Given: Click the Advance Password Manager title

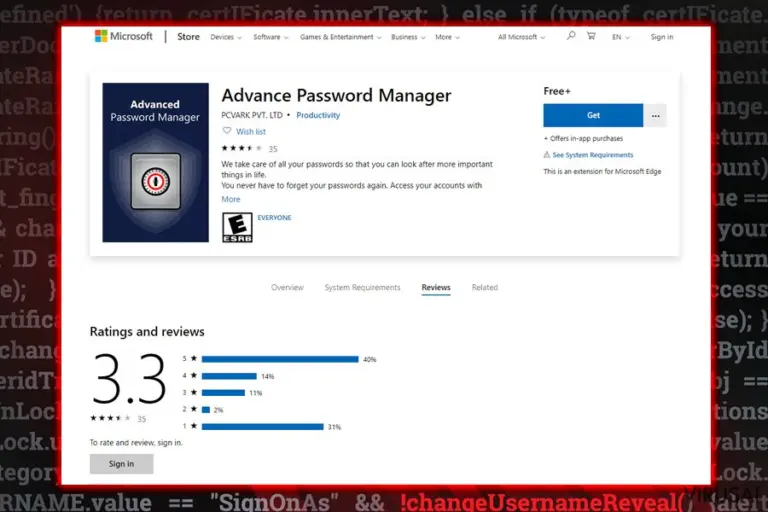Looking at the screenshot, I should pos(336,96).
